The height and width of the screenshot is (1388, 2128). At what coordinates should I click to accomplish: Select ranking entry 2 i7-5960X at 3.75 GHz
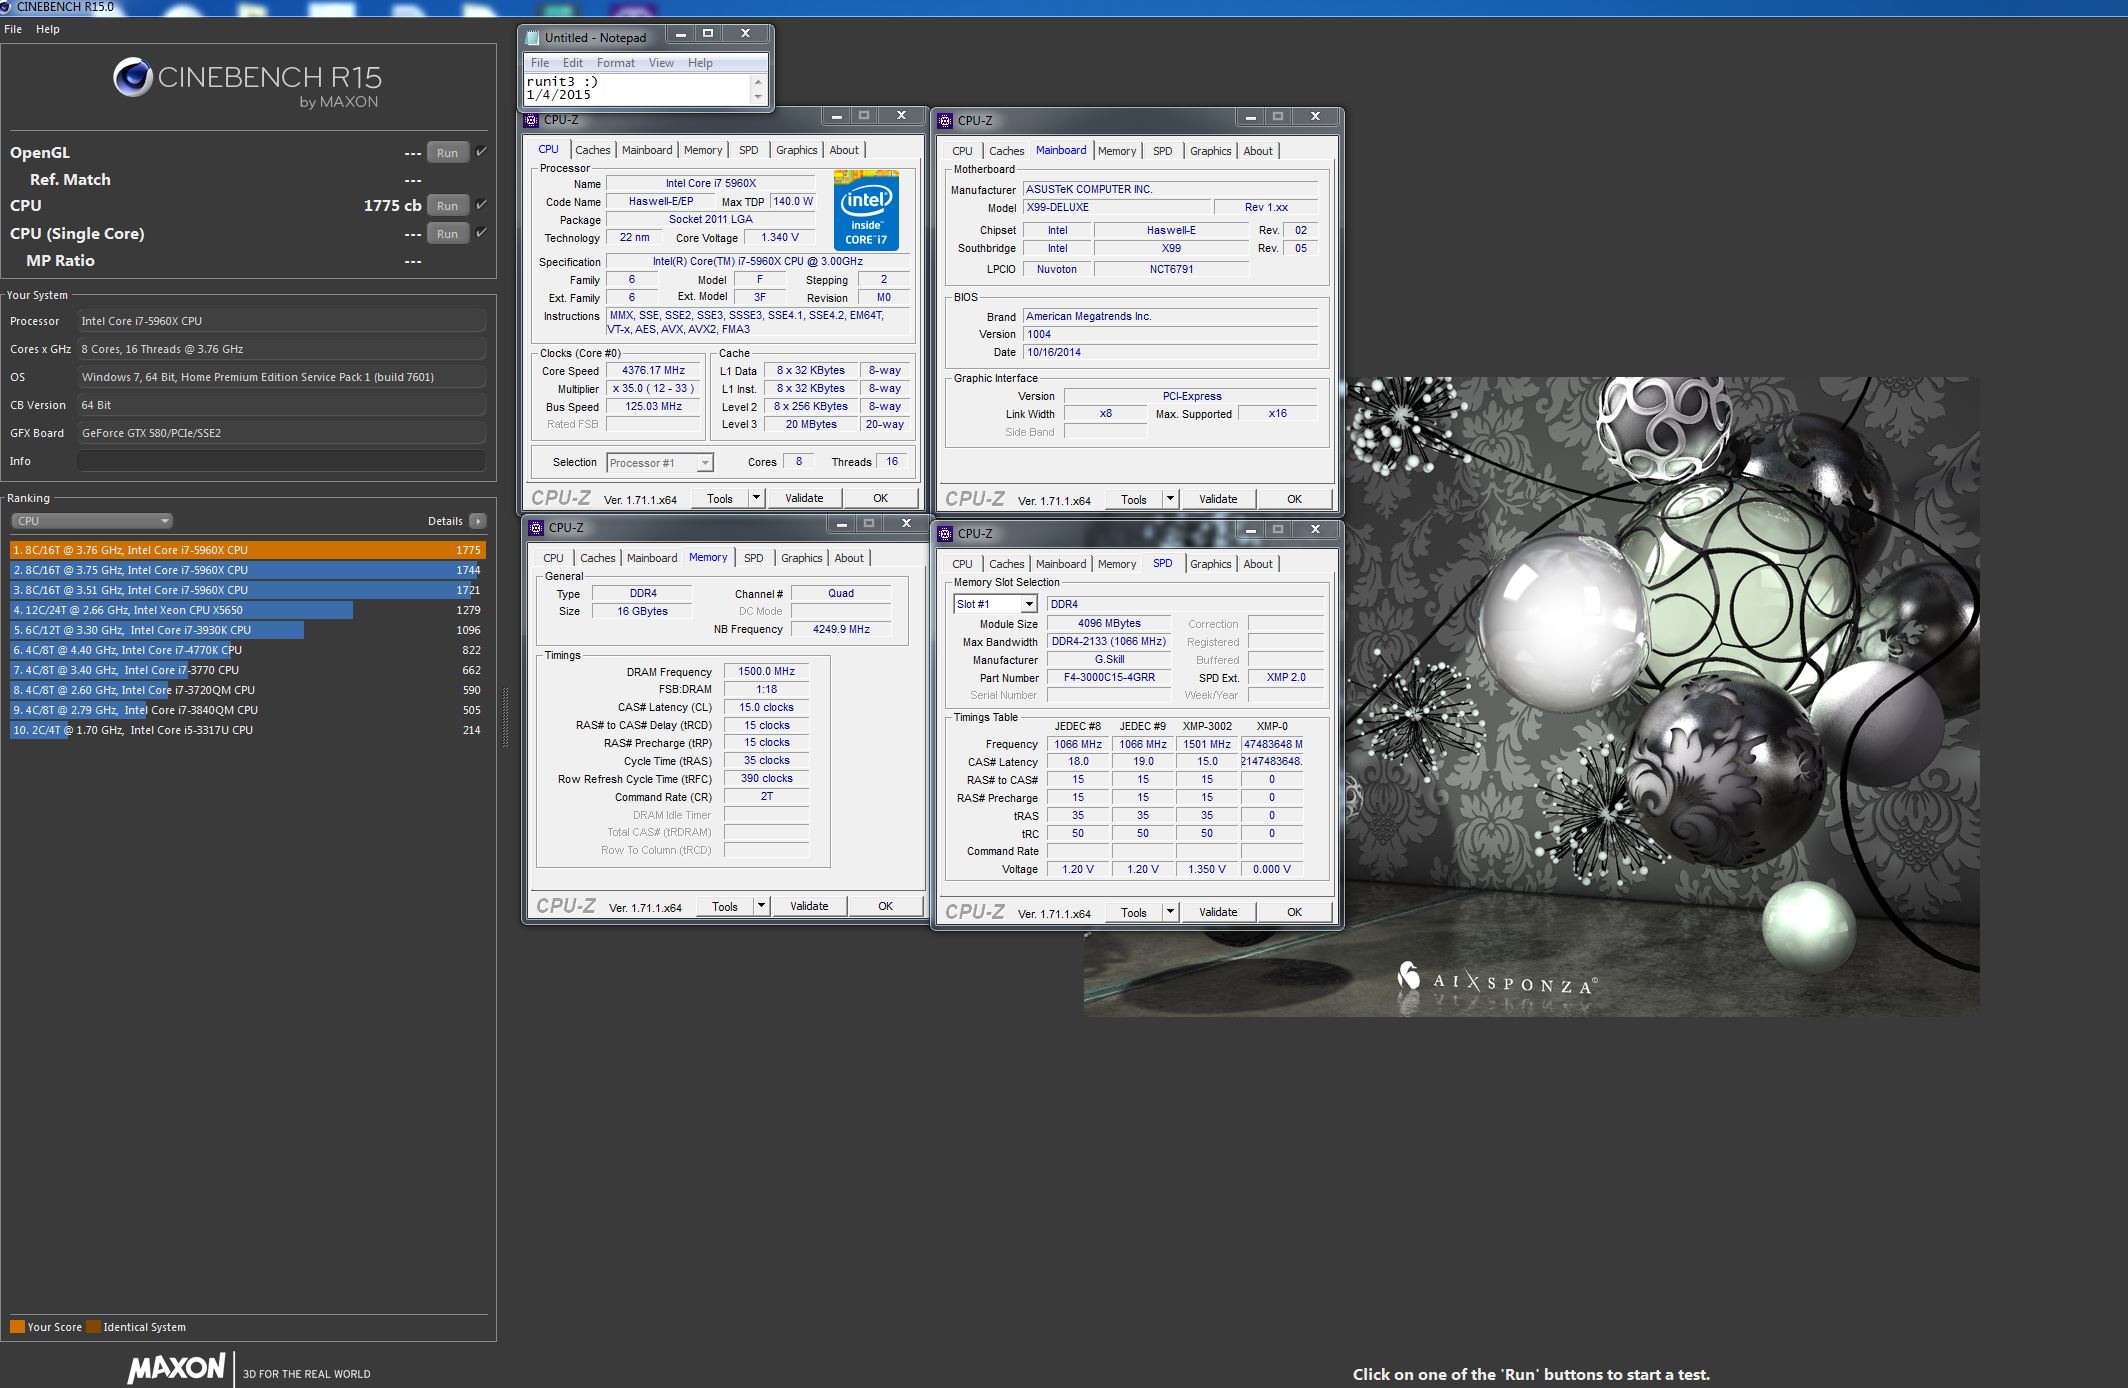247,570
